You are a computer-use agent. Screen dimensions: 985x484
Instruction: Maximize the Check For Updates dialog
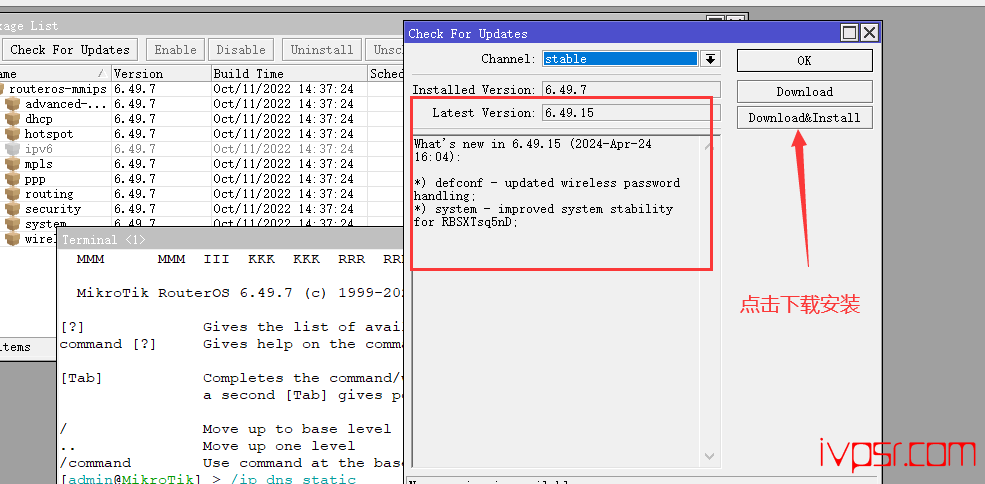(x=850, y=33)
